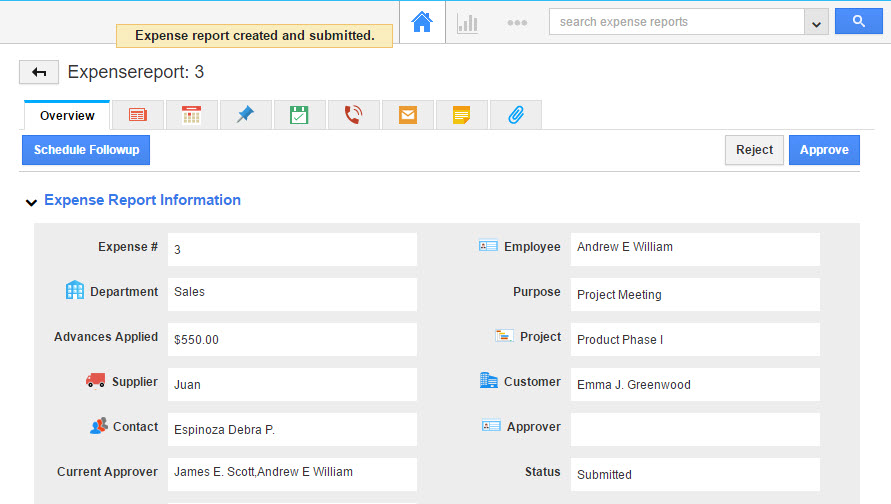This screenshot has height=504, width=891.
Task: Click the Schedule Followup button
Action: point(86,150)
